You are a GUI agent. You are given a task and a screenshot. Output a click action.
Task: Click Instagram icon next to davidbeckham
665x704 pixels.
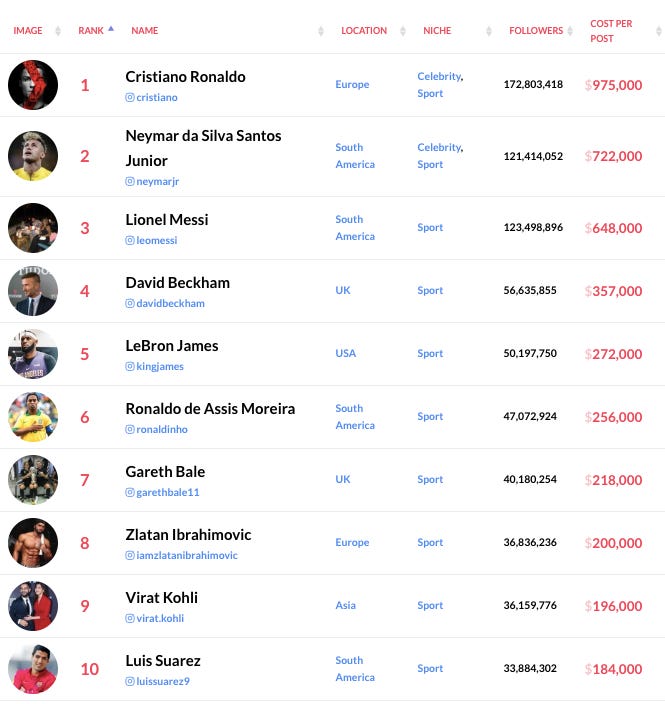130,304
